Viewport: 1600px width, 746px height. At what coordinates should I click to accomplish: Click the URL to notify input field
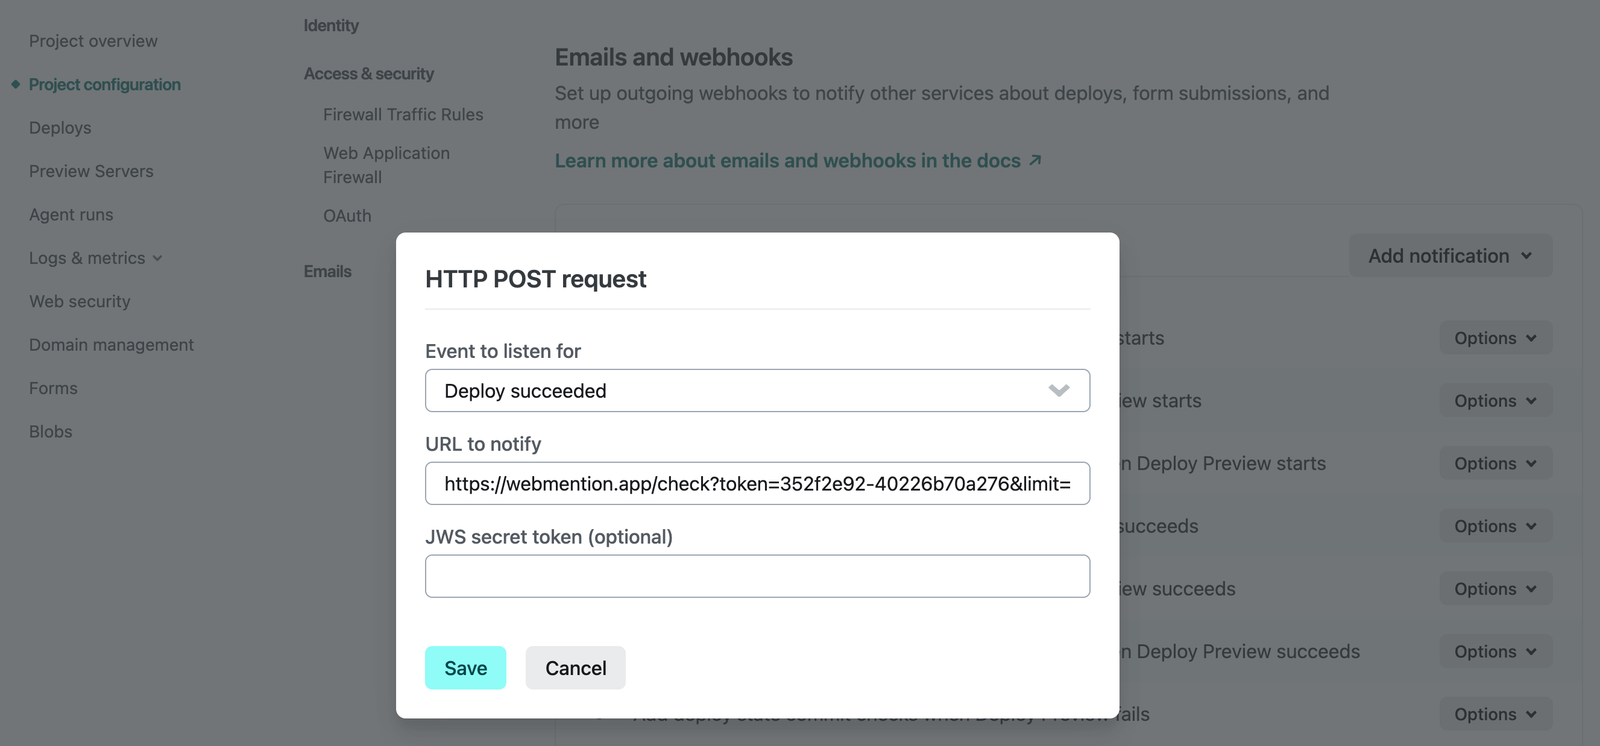757,483
